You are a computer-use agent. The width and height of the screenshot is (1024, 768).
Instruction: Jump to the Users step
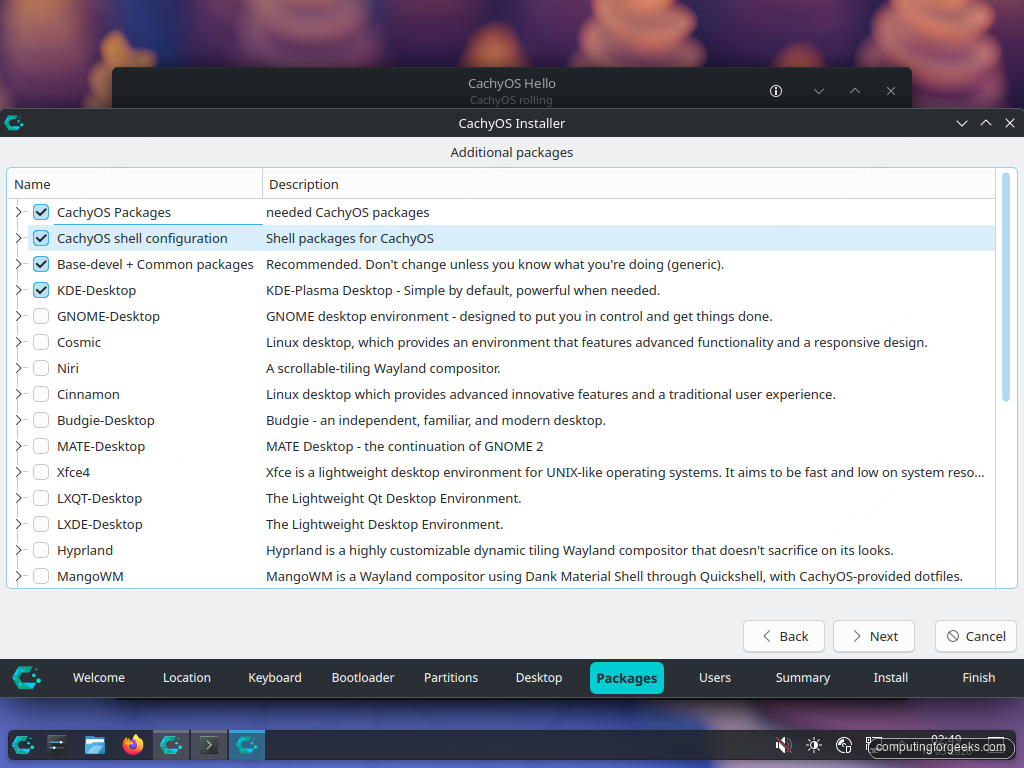(x=715, y=678)
